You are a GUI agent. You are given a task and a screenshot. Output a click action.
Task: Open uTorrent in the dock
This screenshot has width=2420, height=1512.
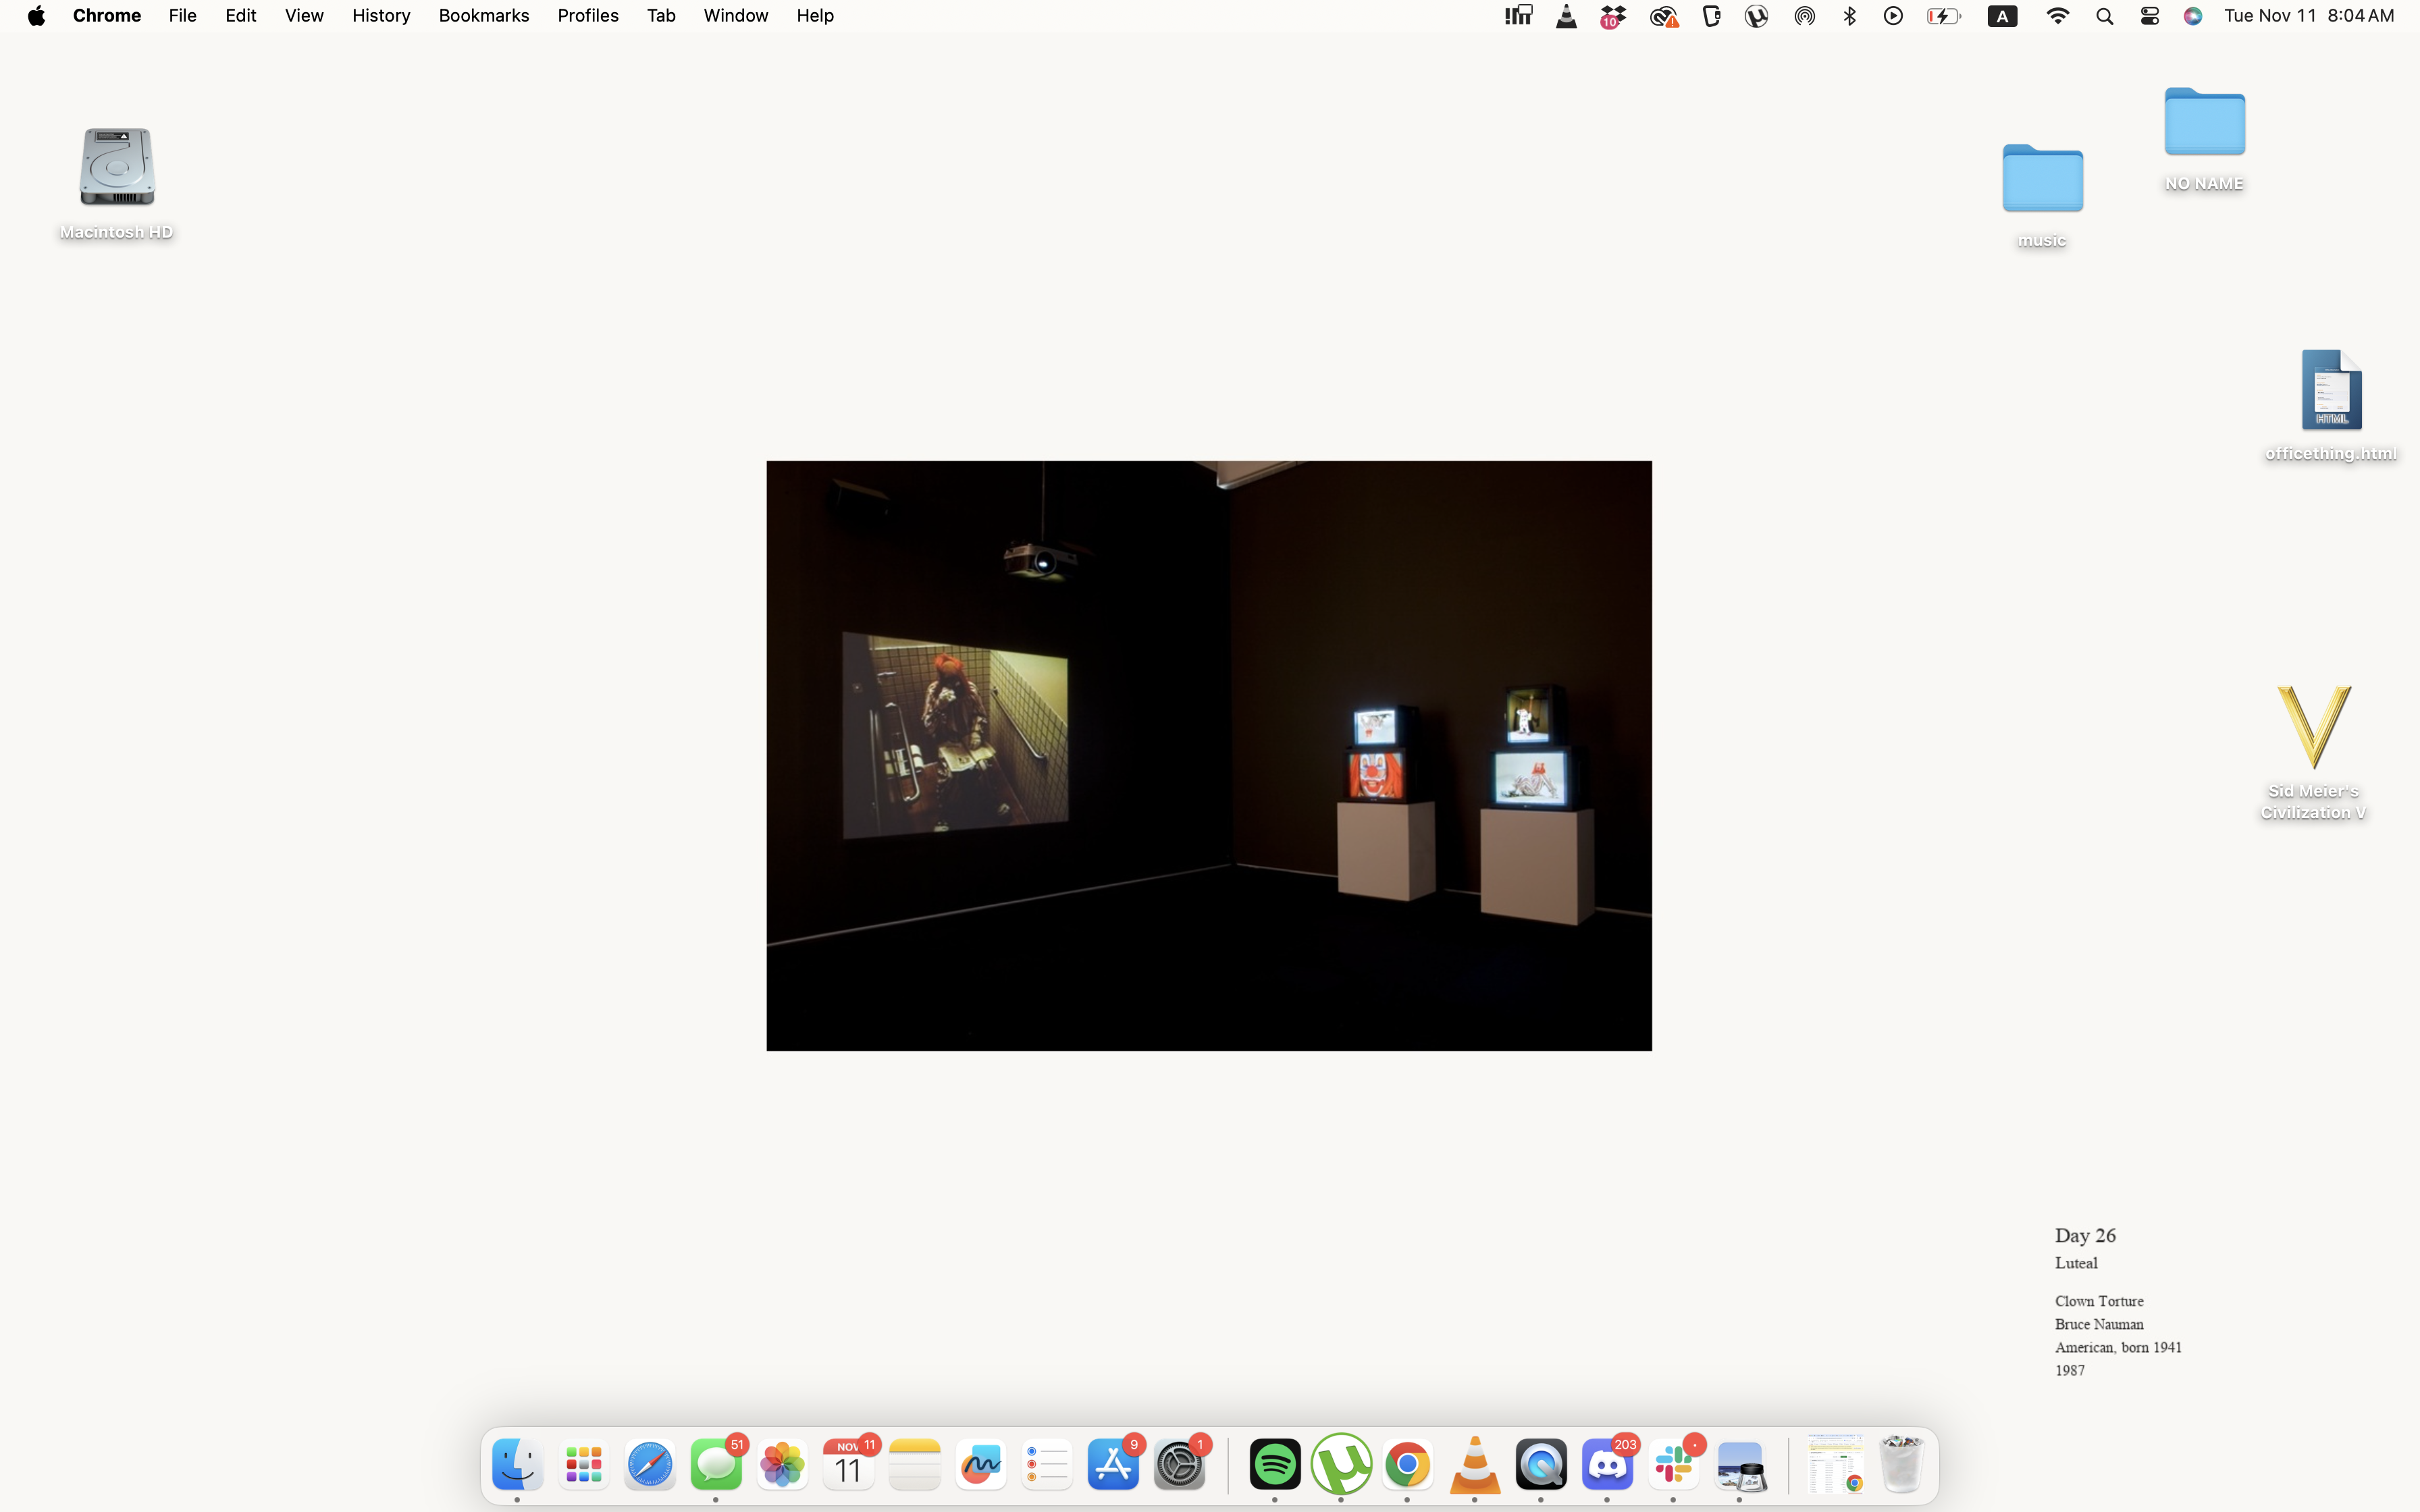point(1341,1465)
